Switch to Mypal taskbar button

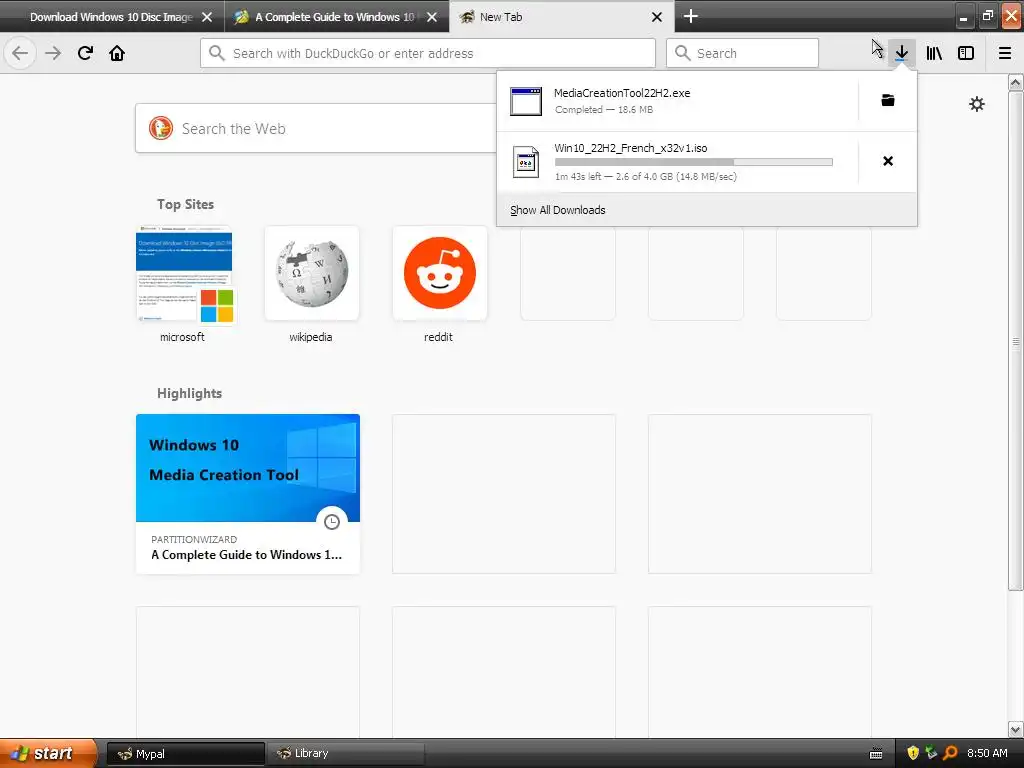(185, 754)
